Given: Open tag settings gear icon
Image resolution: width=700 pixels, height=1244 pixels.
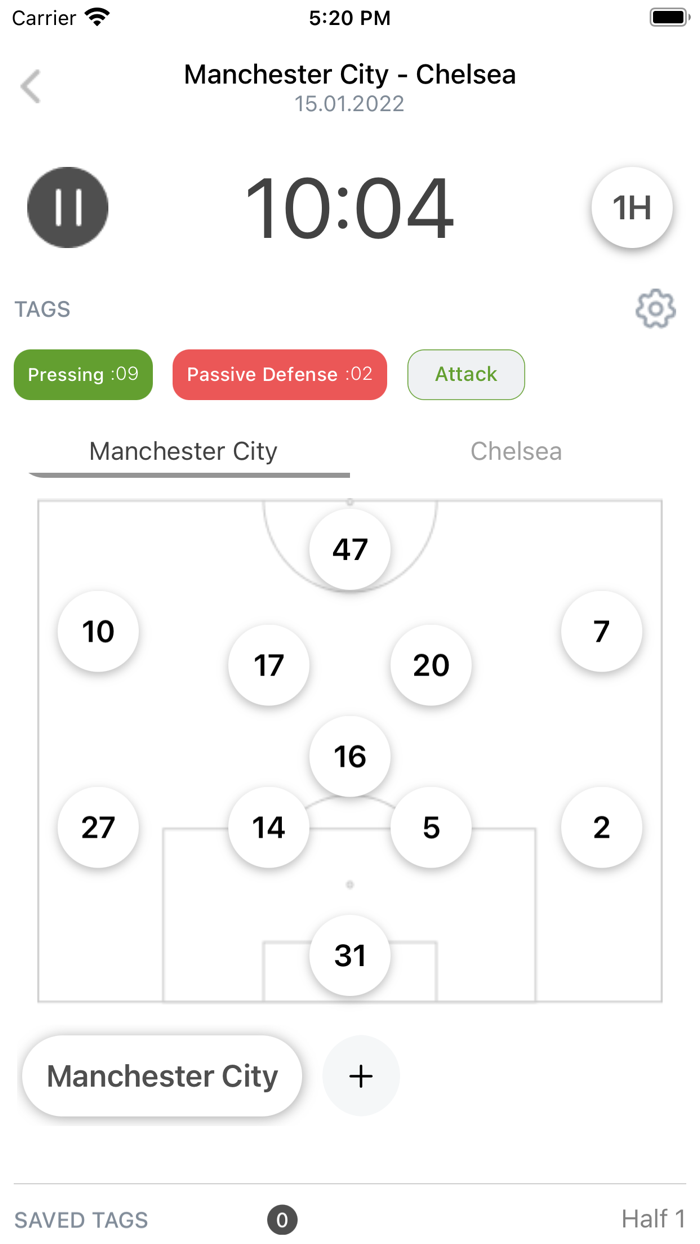Looking at the screenshot, I should [655, 309].
